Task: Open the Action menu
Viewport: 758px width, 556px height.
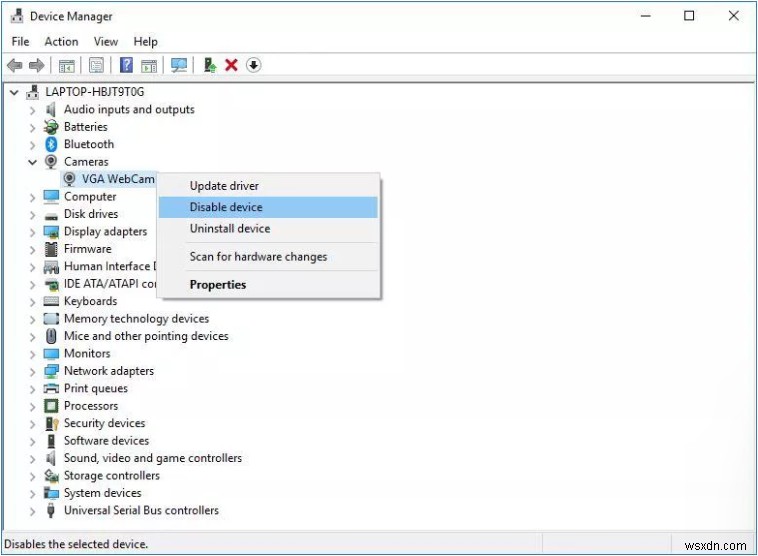Action: point(61,42)
